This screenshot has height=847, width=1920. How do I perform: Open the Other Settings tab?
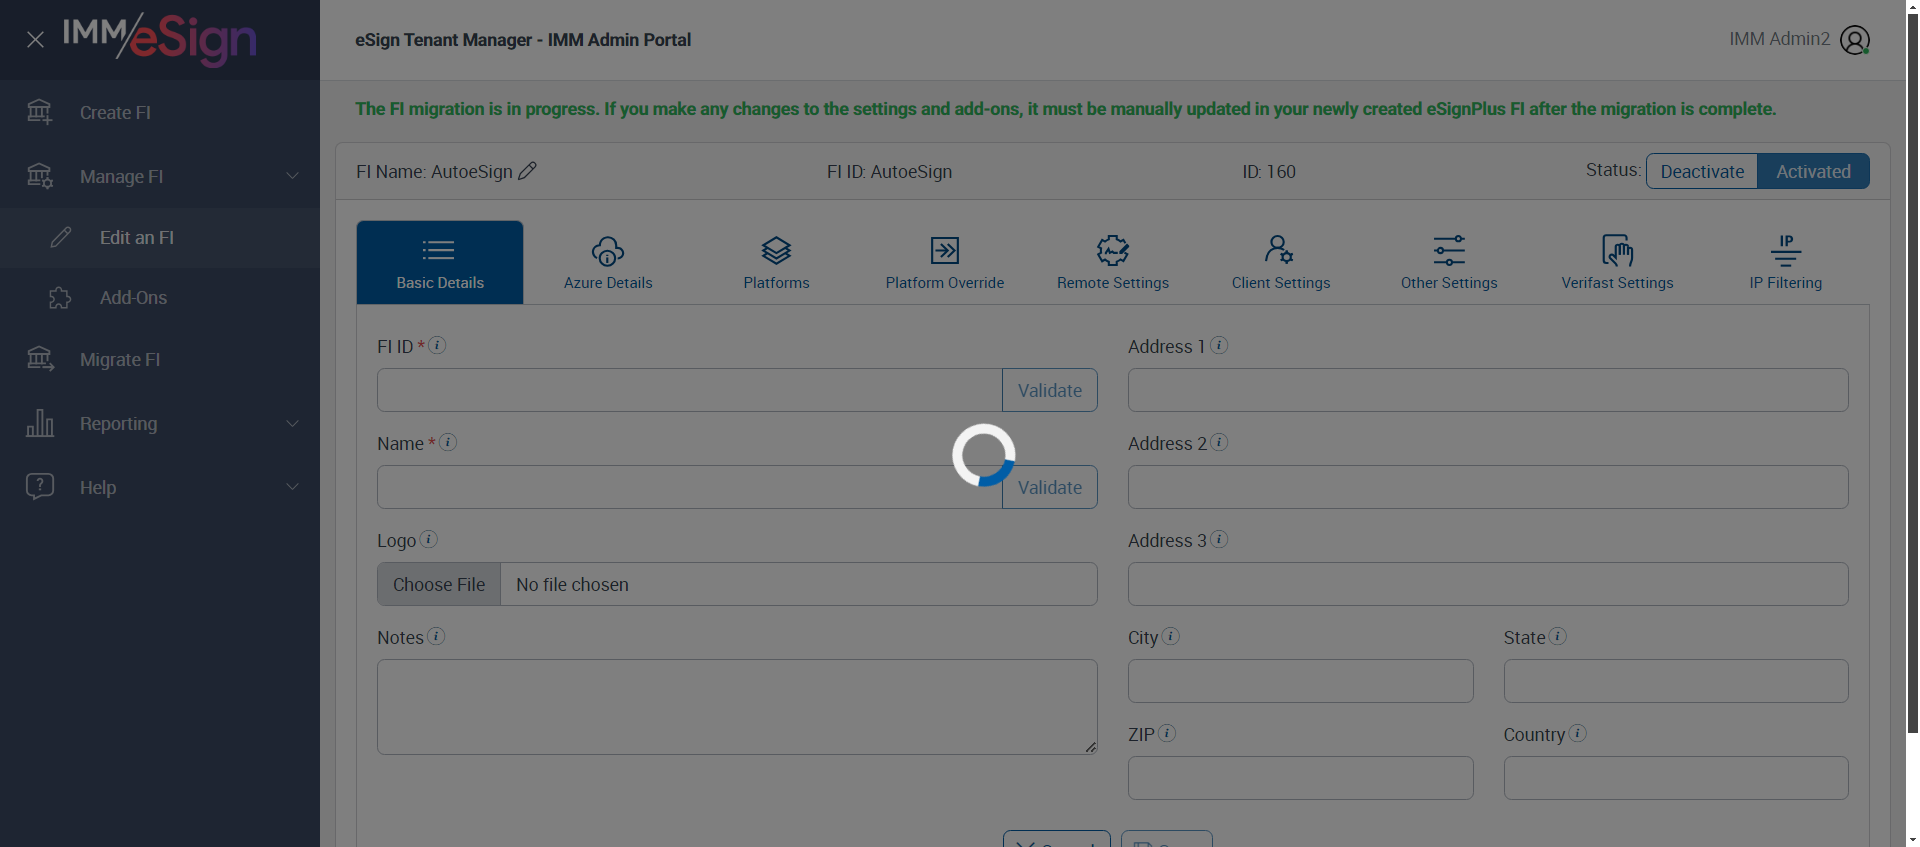point(1449,262)
